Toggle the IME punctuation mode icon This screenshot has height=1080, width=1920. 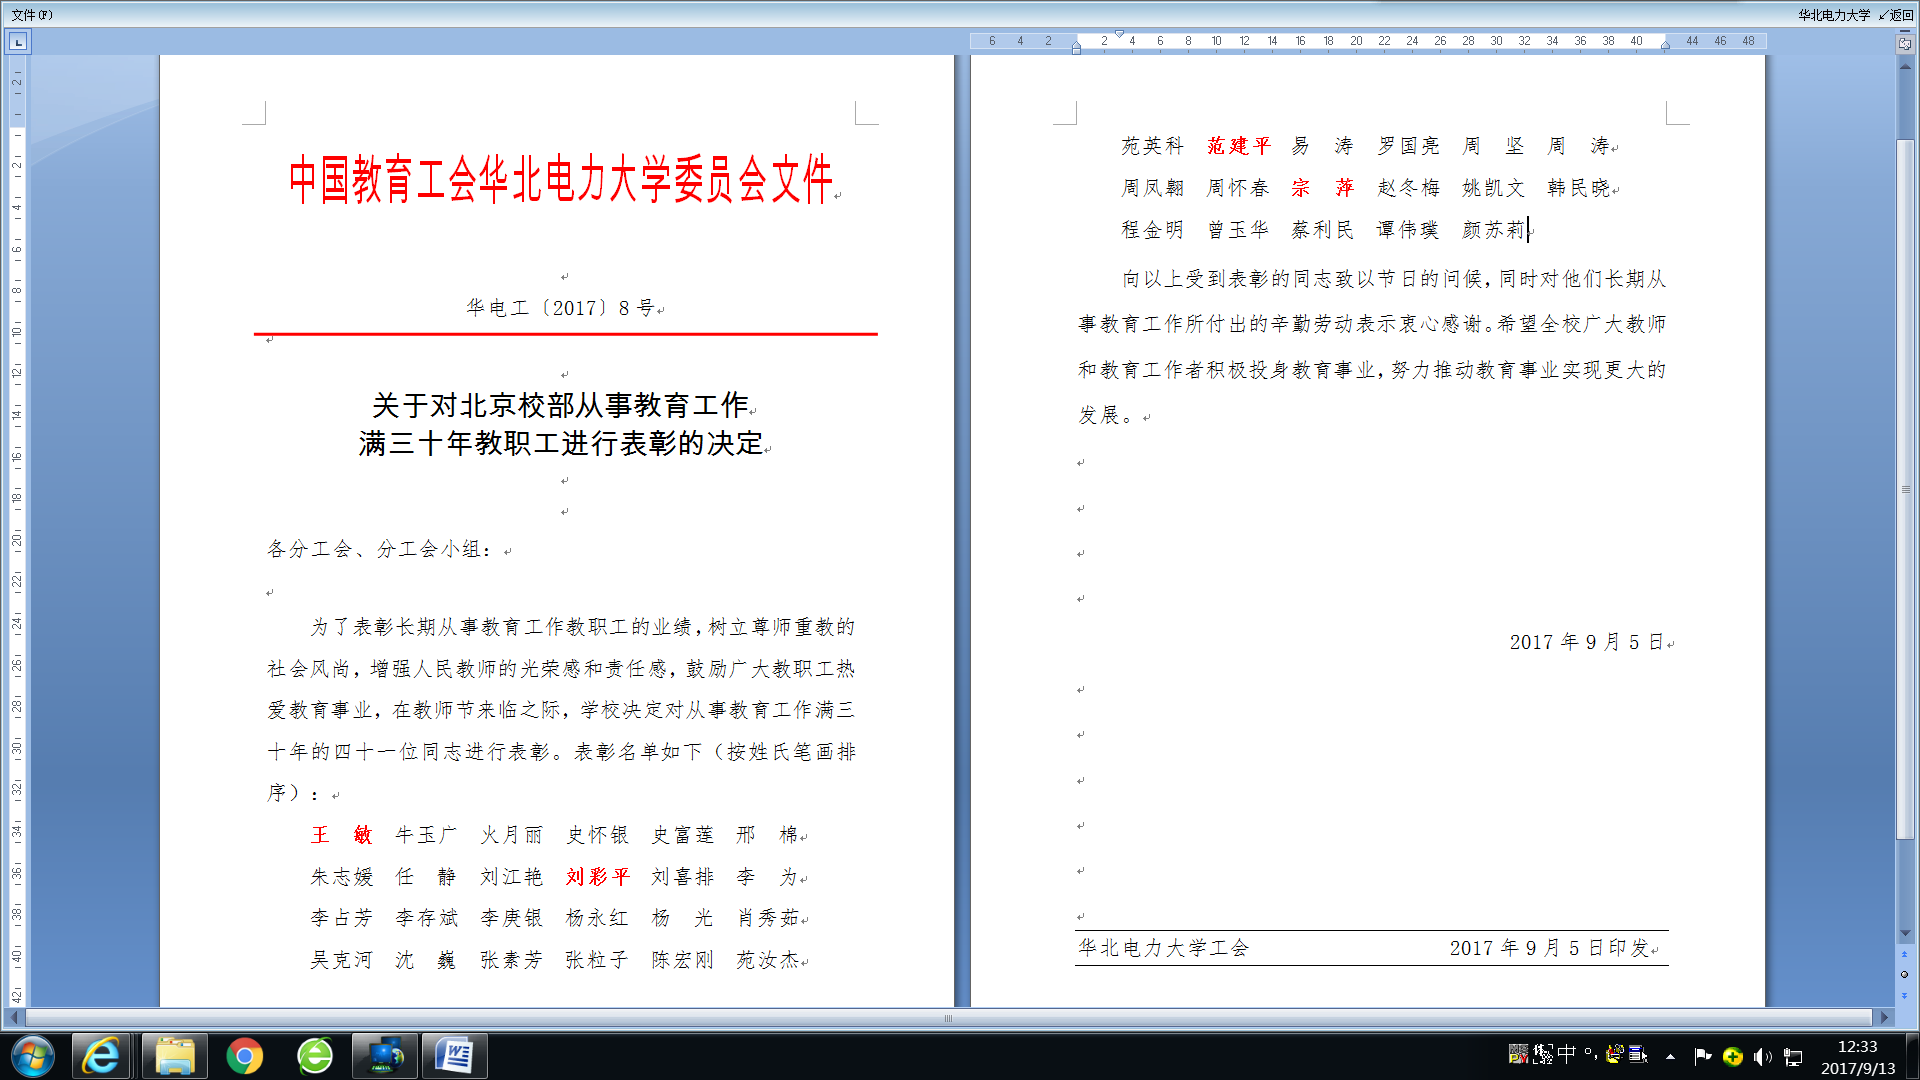(1590, 1053)
